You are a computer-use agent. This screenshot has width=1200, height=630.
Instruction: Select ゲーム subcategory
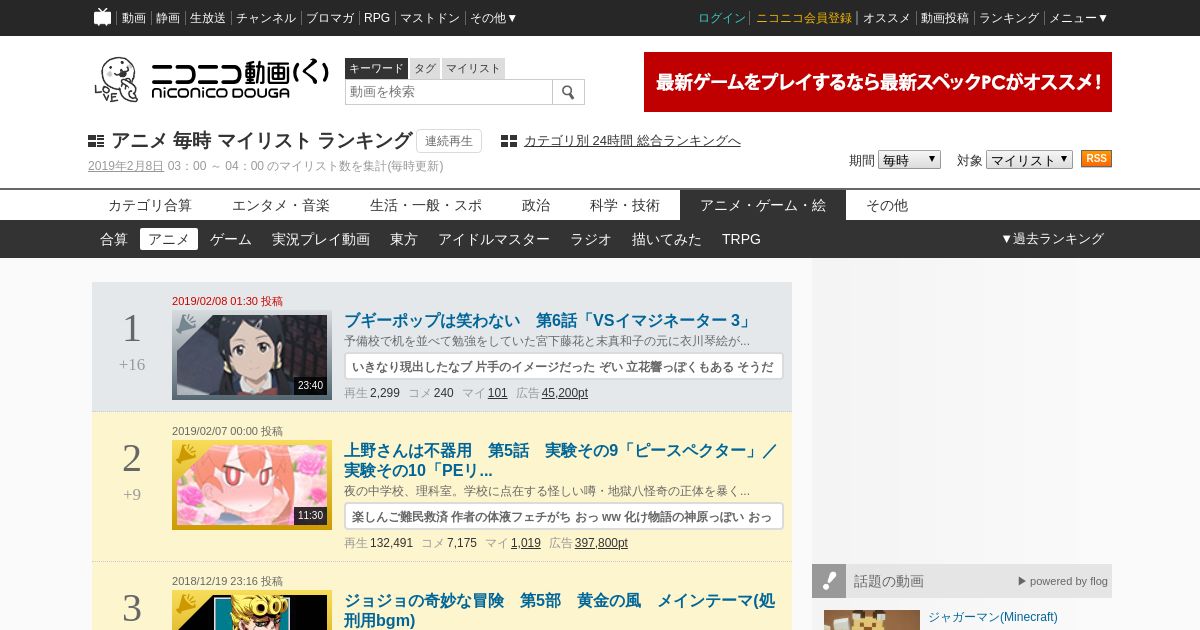(x=231, y=239)
